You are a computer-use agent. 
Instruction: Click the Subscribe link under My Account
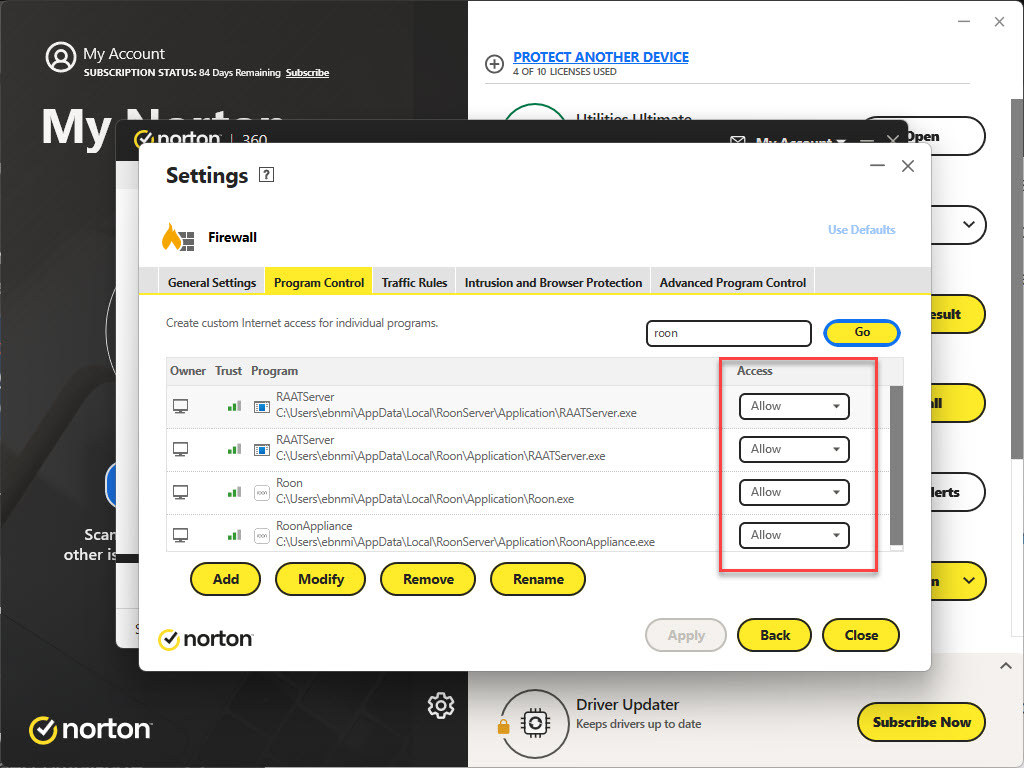coord(307,72)
